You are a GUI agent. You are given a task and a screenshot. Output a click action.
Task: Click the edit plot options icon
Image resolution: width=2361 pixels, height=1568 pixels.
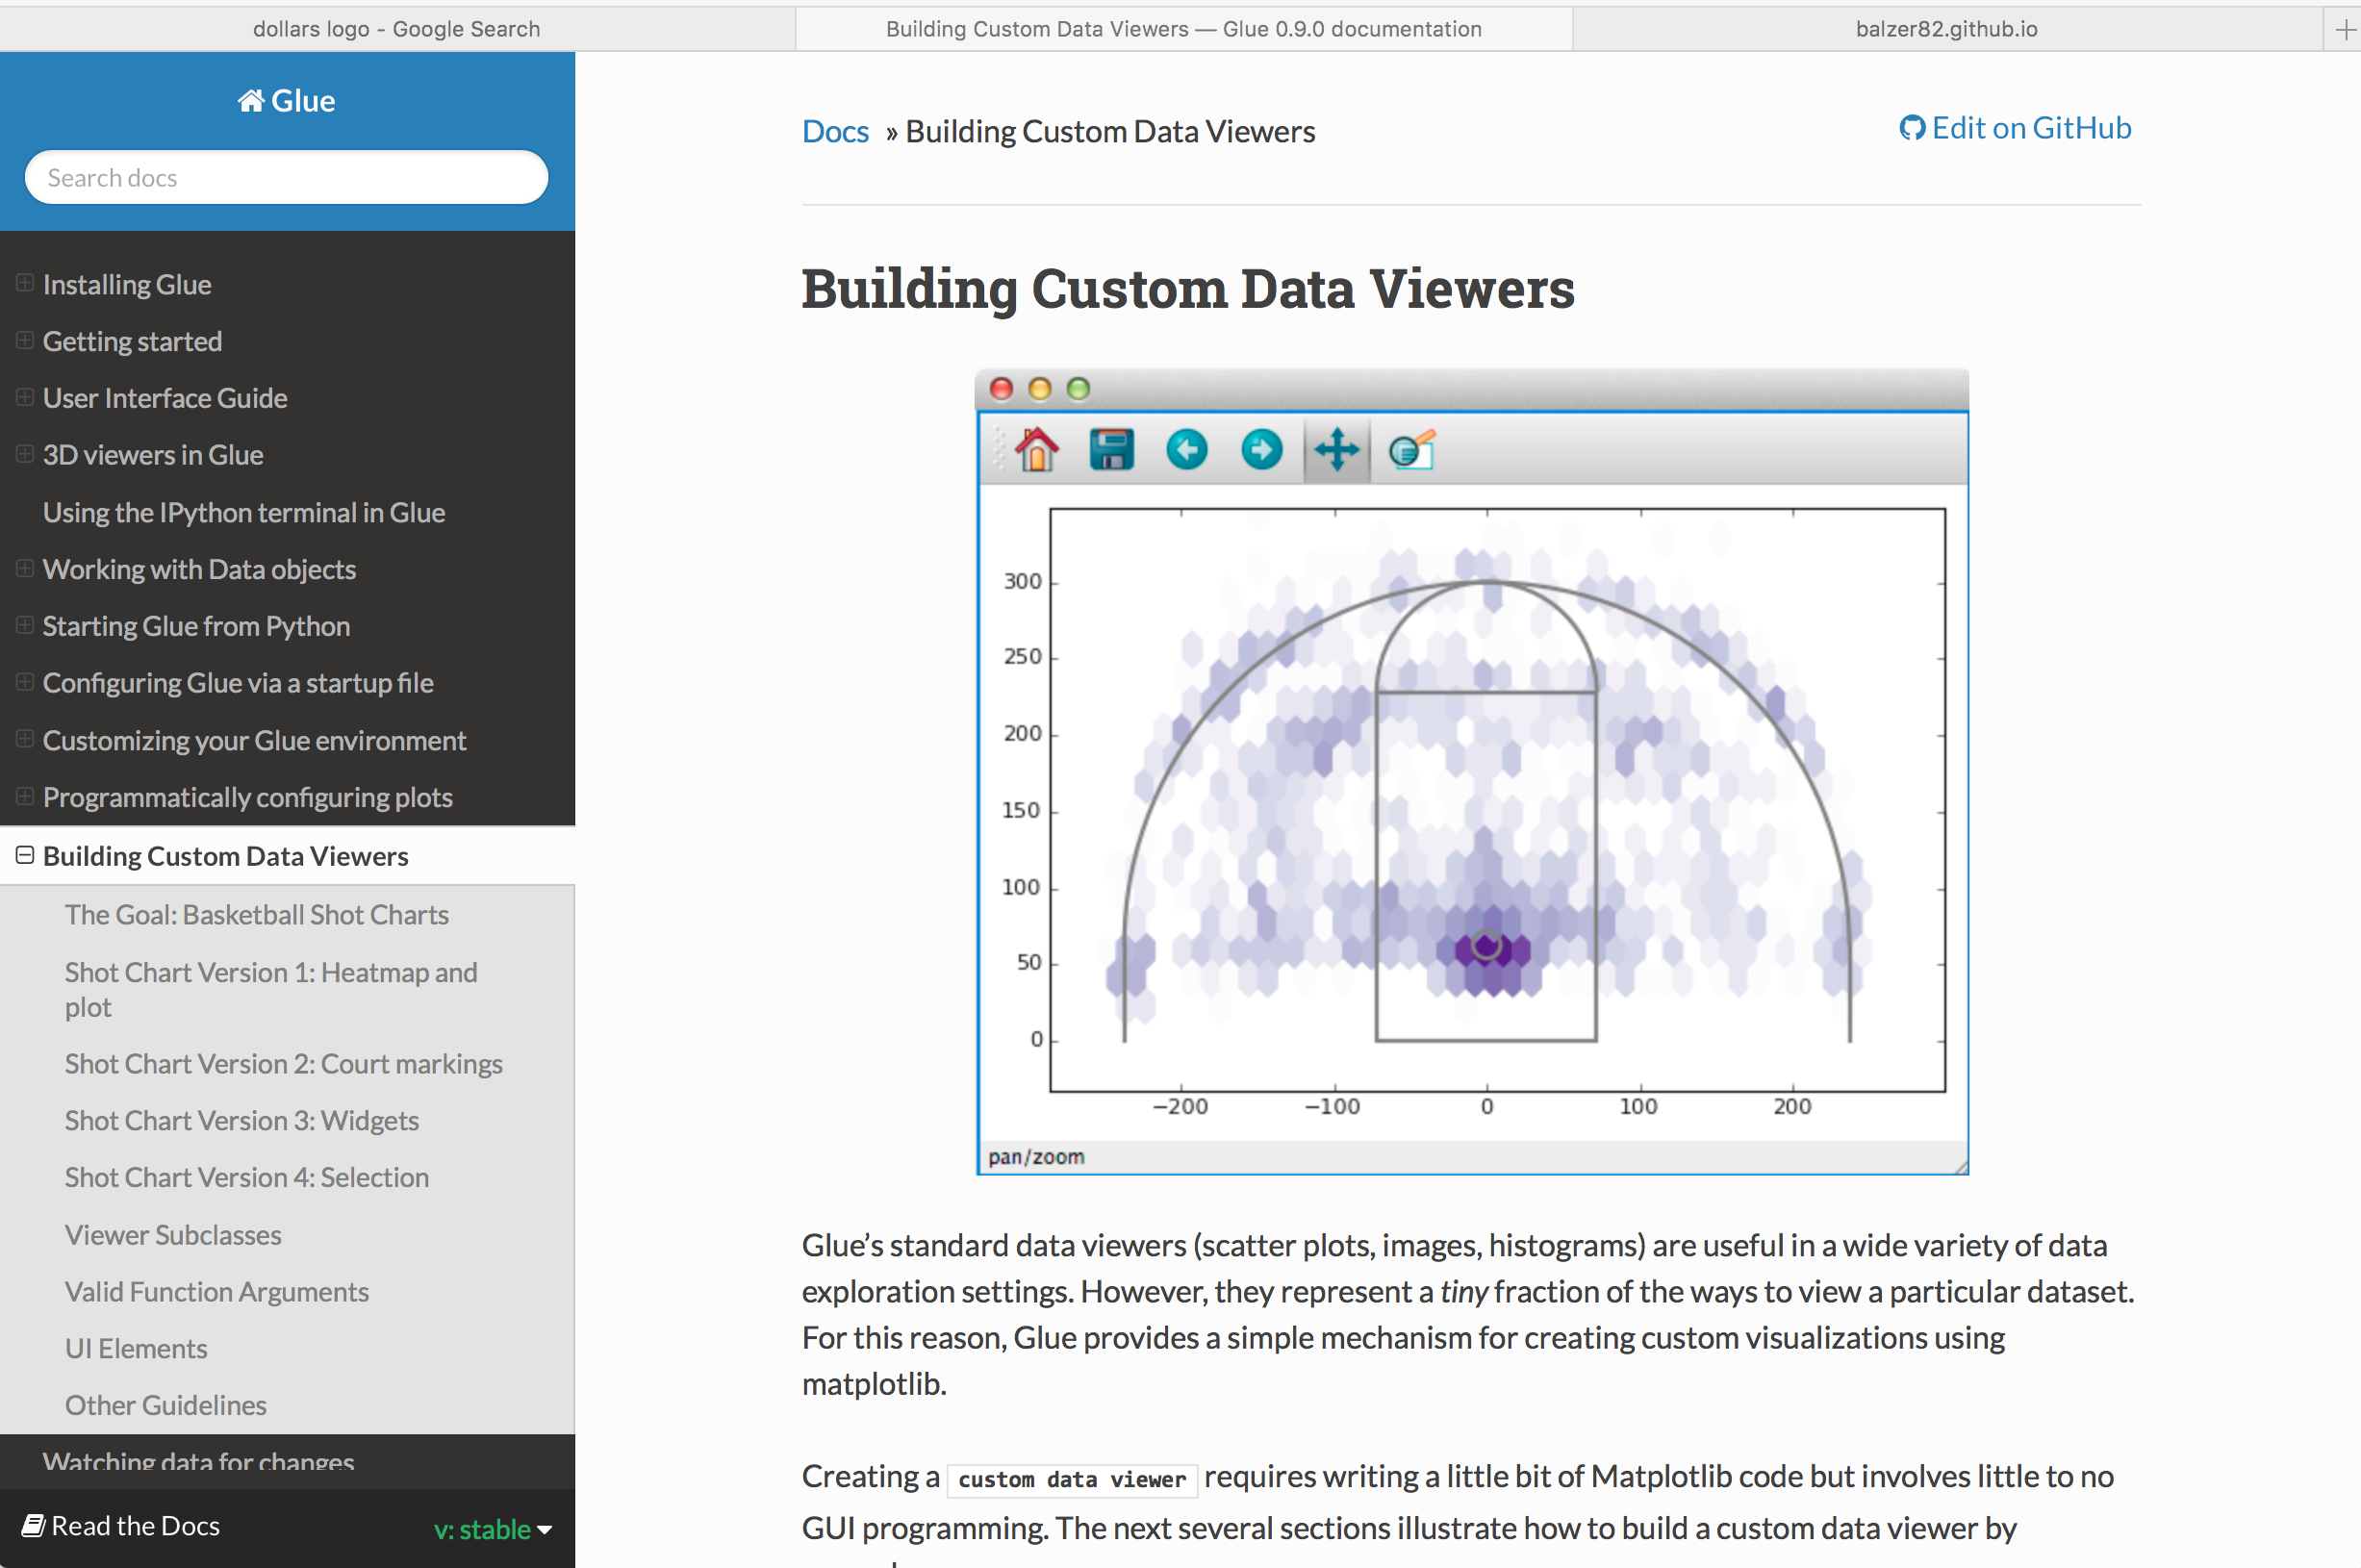click(x=1412, y=450)
